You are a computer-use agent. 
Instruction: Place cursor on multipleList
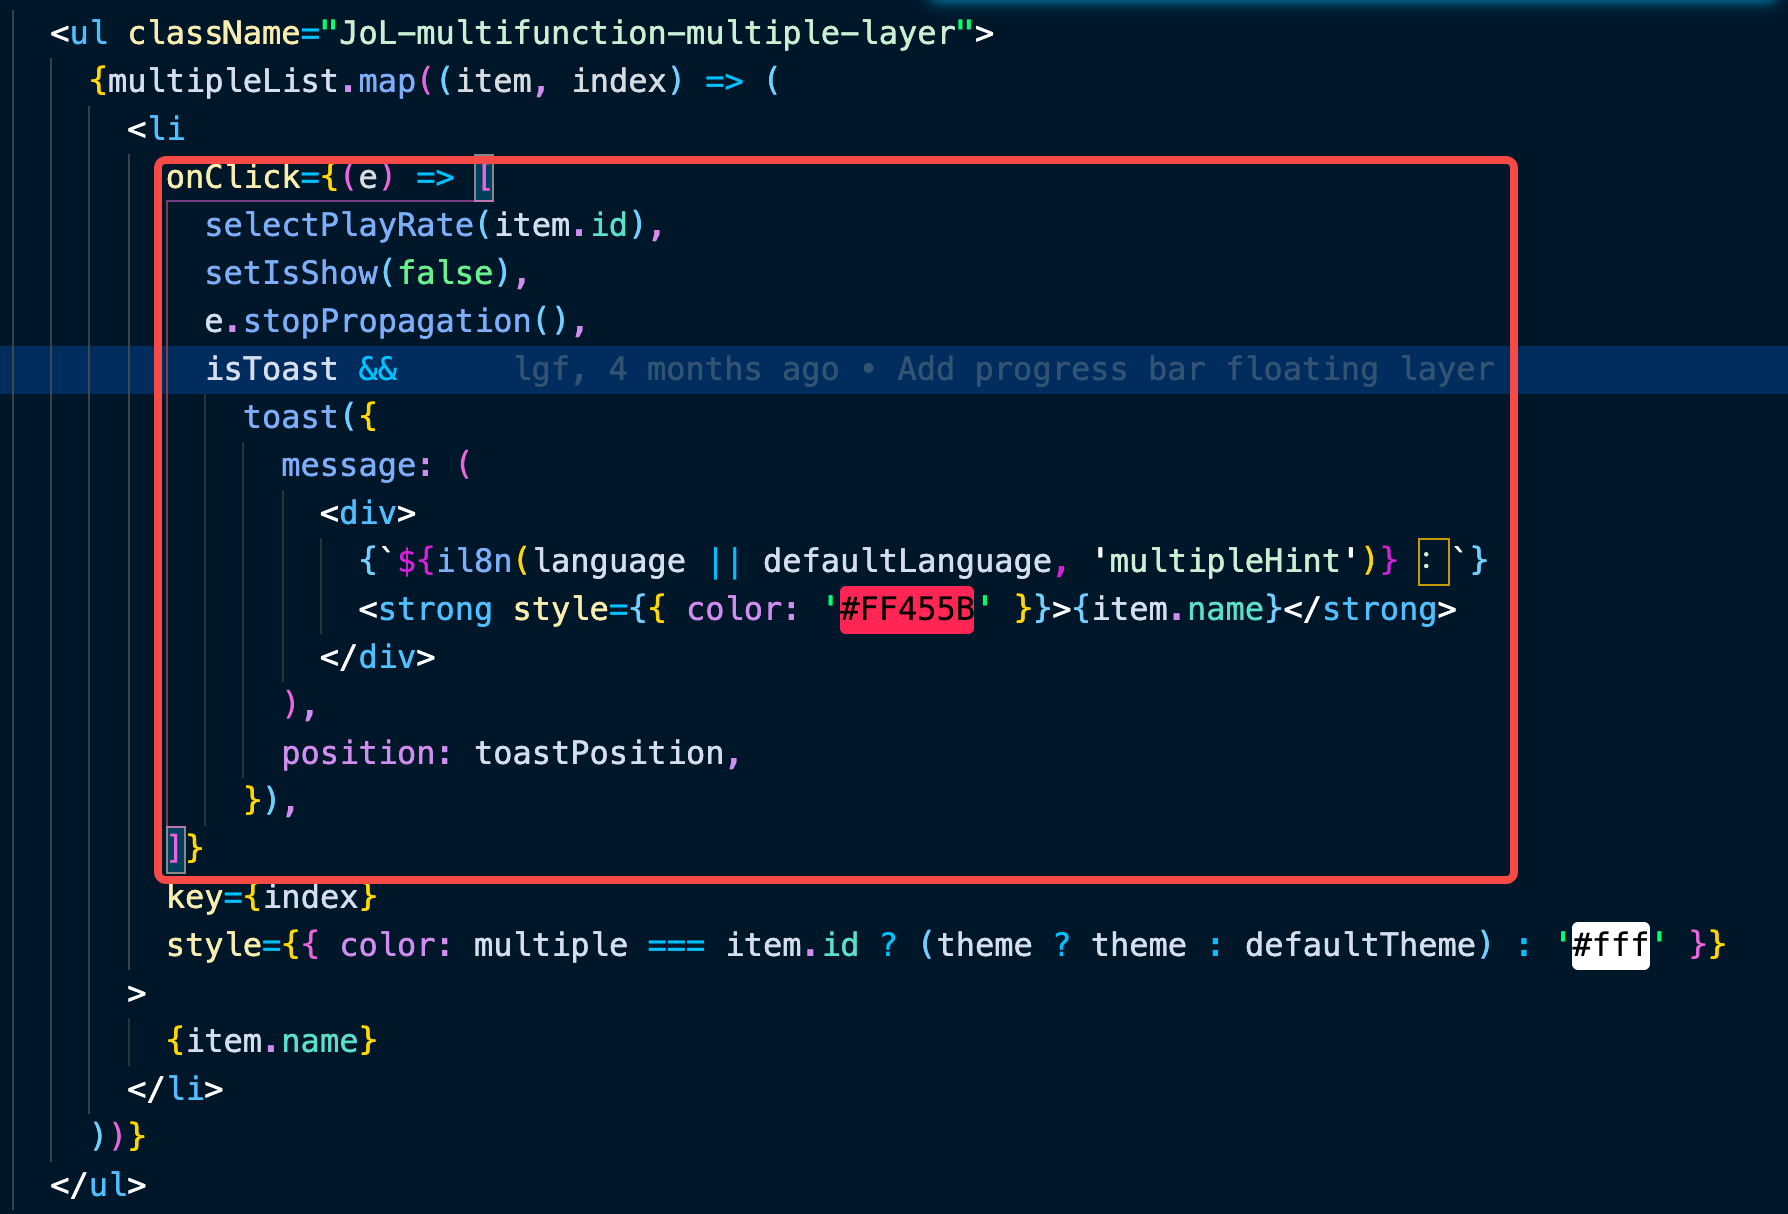[x=223, y=81]
